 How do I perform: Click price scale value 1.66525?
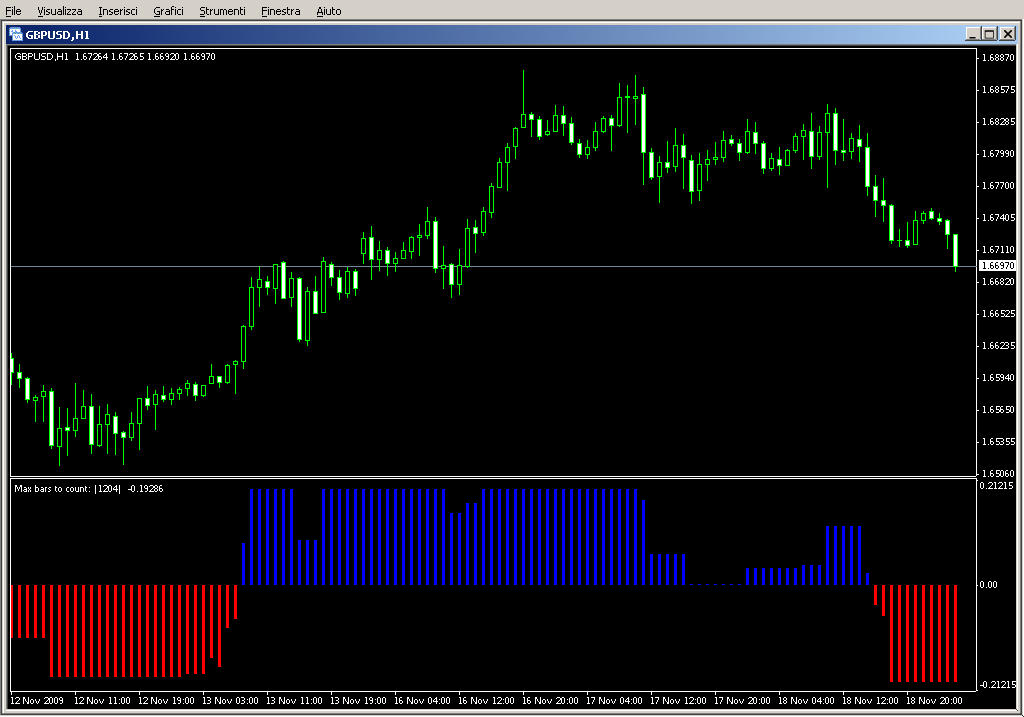(998, 313)
